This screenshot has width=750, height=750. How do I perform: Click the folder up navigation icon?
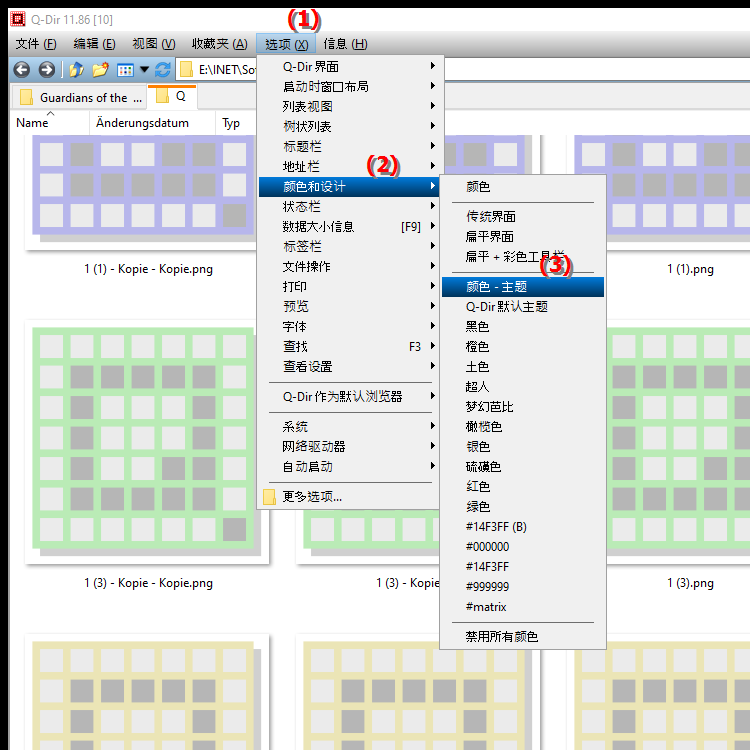click(x=76, y=70)
